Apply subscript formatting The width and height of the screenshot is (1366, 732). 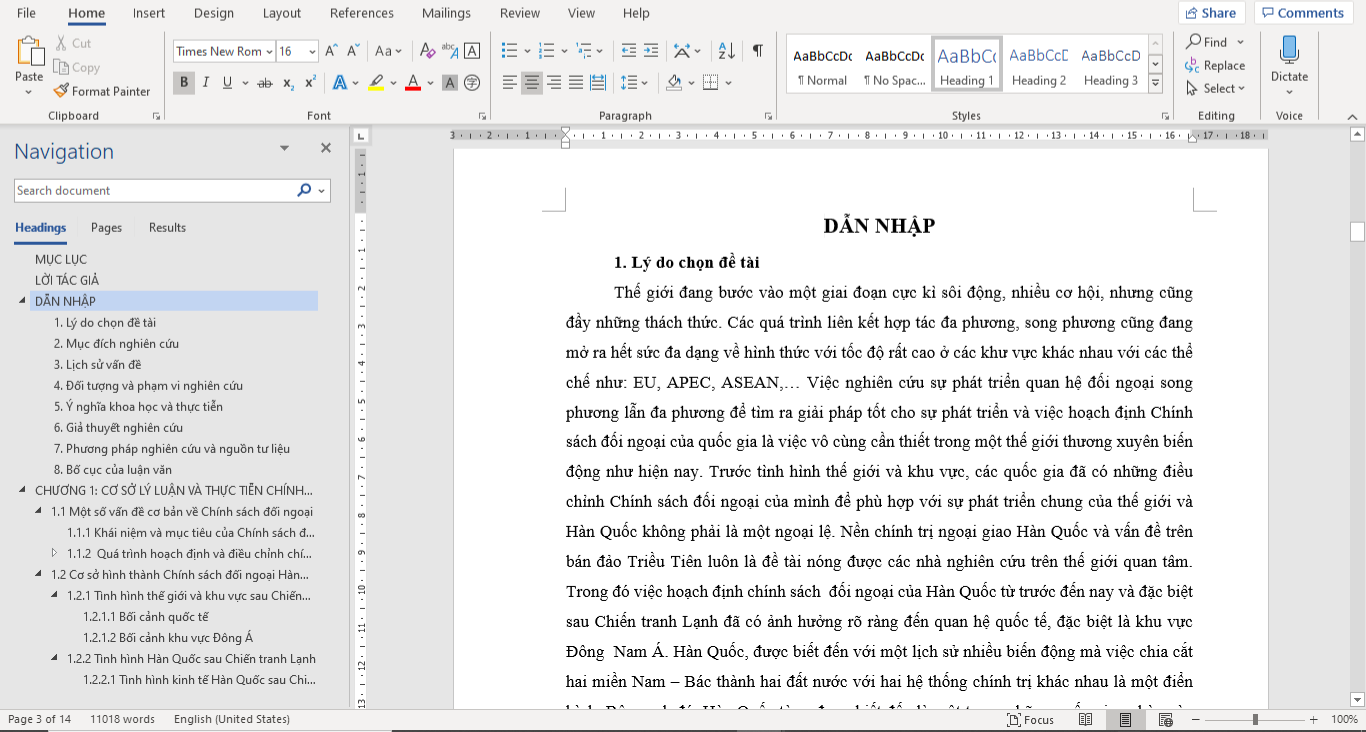click(x=288, y=83)
